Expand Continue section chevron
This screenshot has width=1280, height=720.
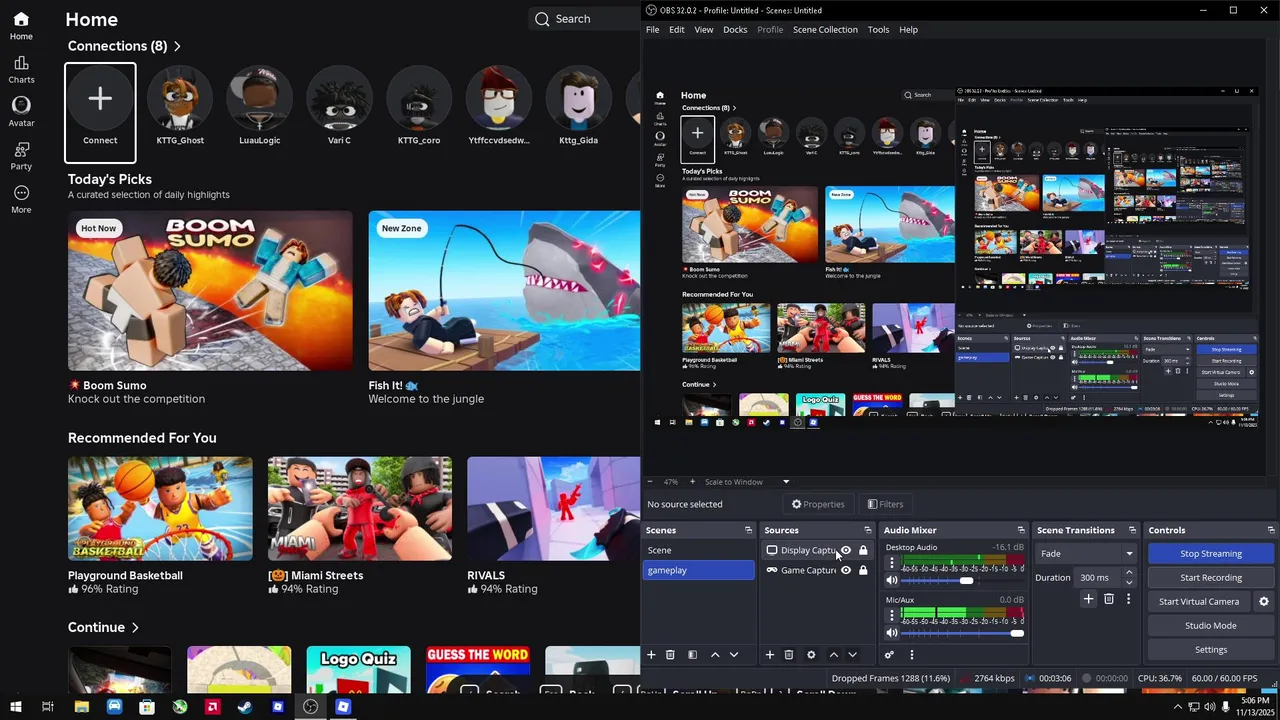(x=135, y=628)
